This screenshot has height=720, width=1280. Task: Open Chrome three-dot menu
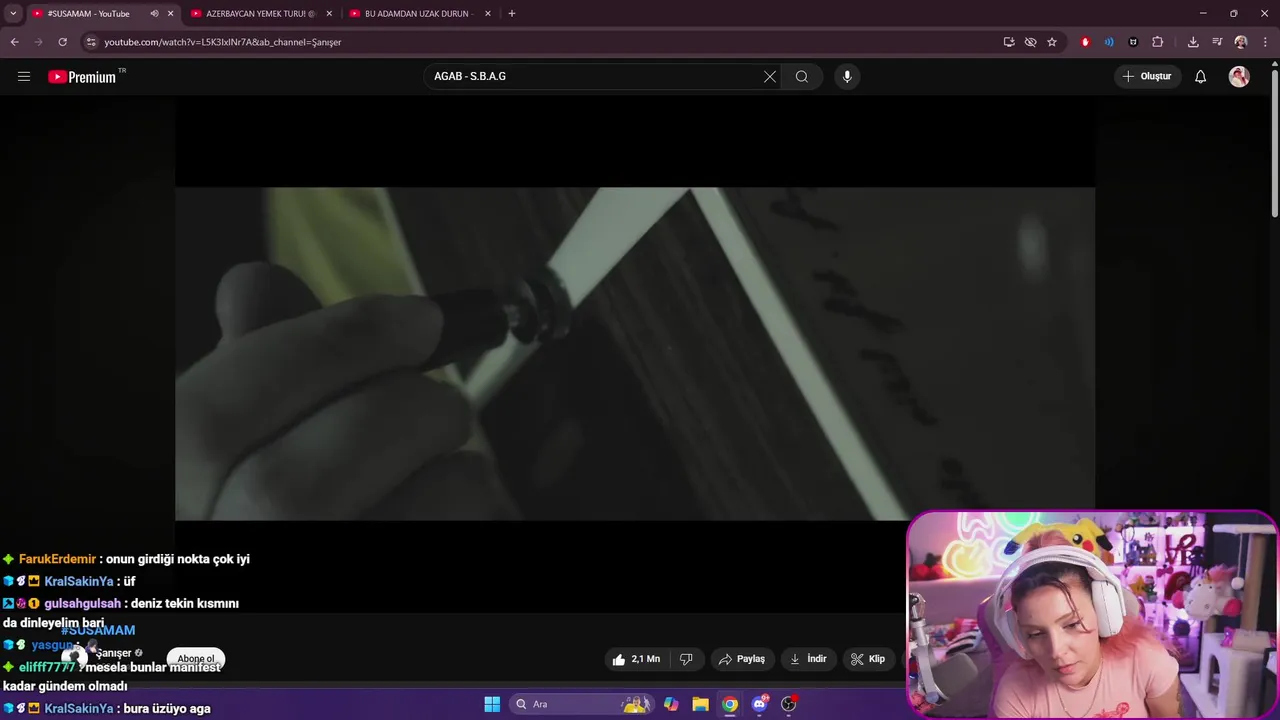tap(1265, 42)
